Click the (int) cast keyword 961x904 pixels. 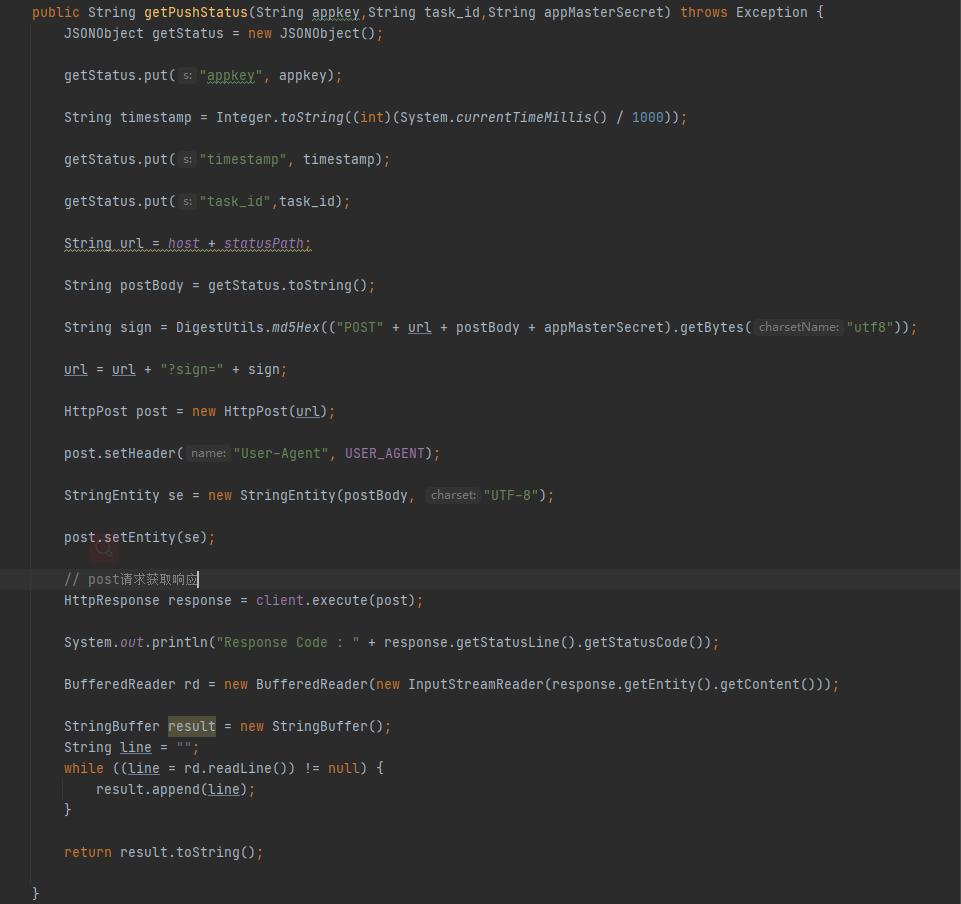point(372,117)
